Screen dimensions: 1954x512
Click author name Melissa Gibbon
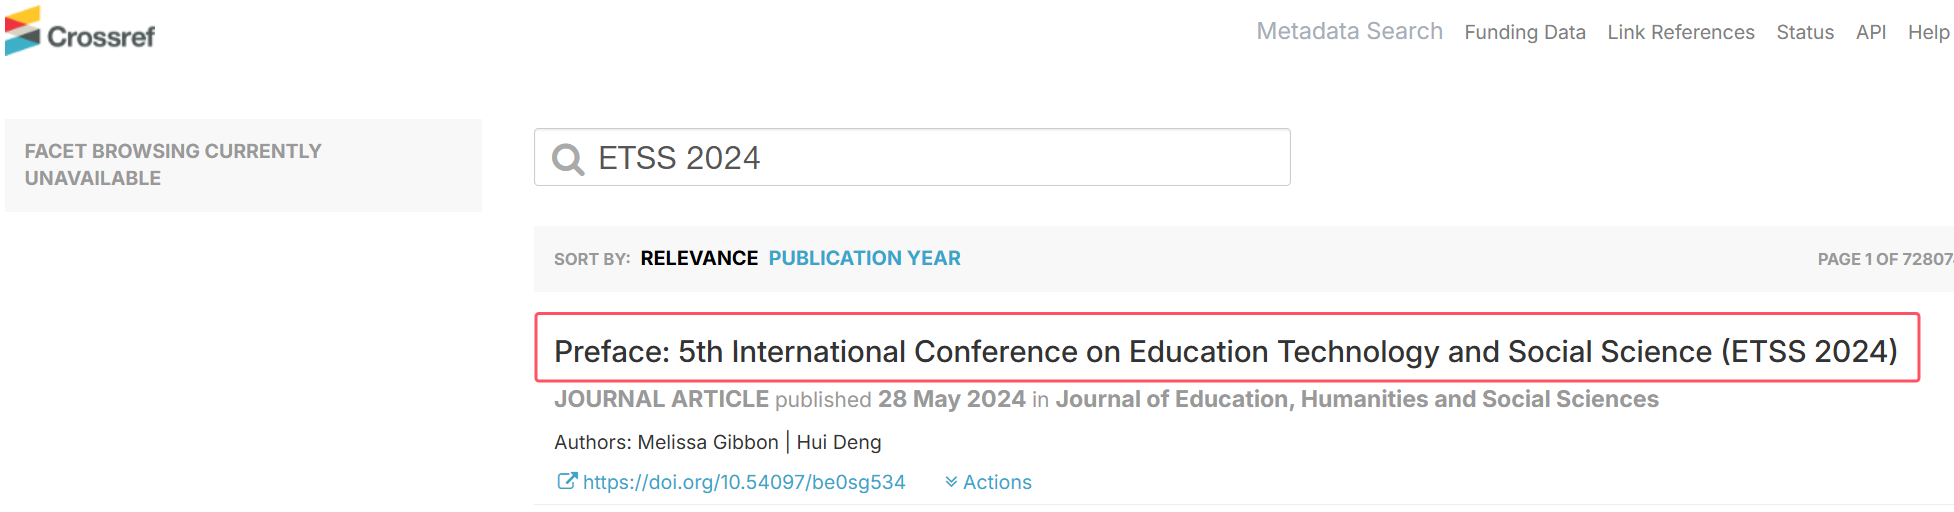coord(708,442)
